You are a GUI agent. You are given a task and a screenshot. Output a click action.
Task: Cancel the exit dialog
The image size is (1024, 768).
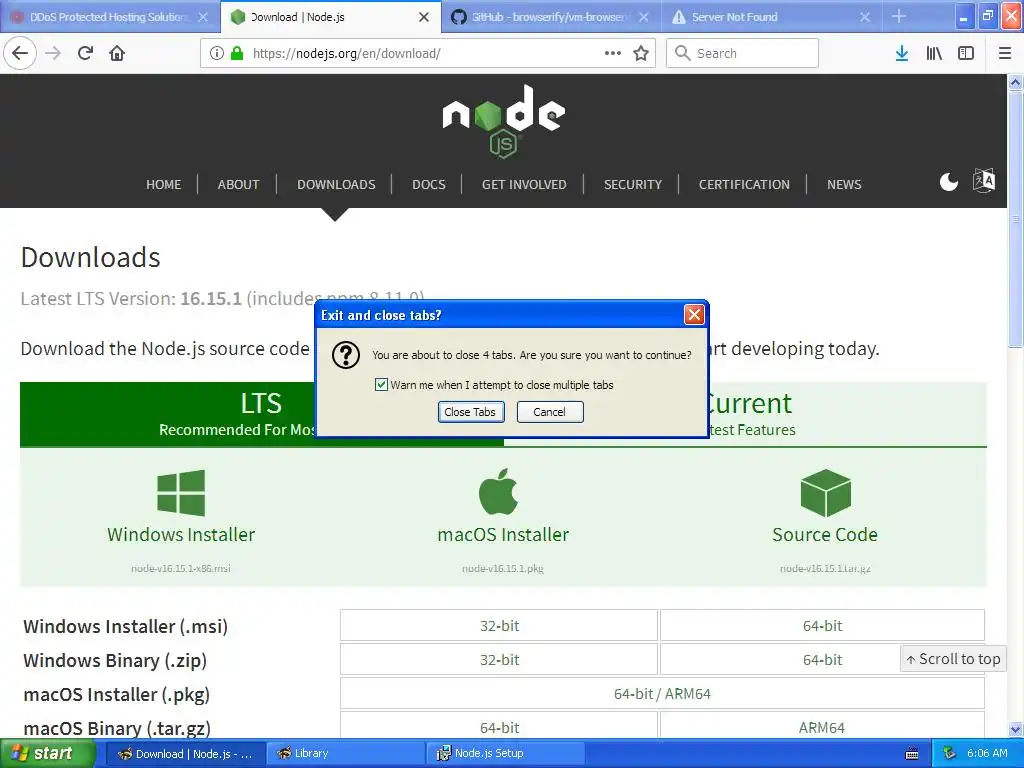pos(550,412)
